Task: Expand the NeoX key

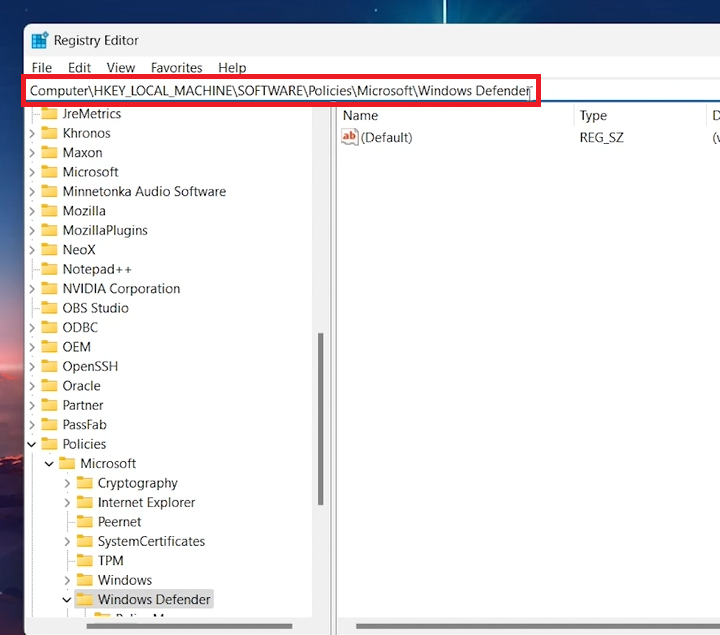Action: coord(32,250)
